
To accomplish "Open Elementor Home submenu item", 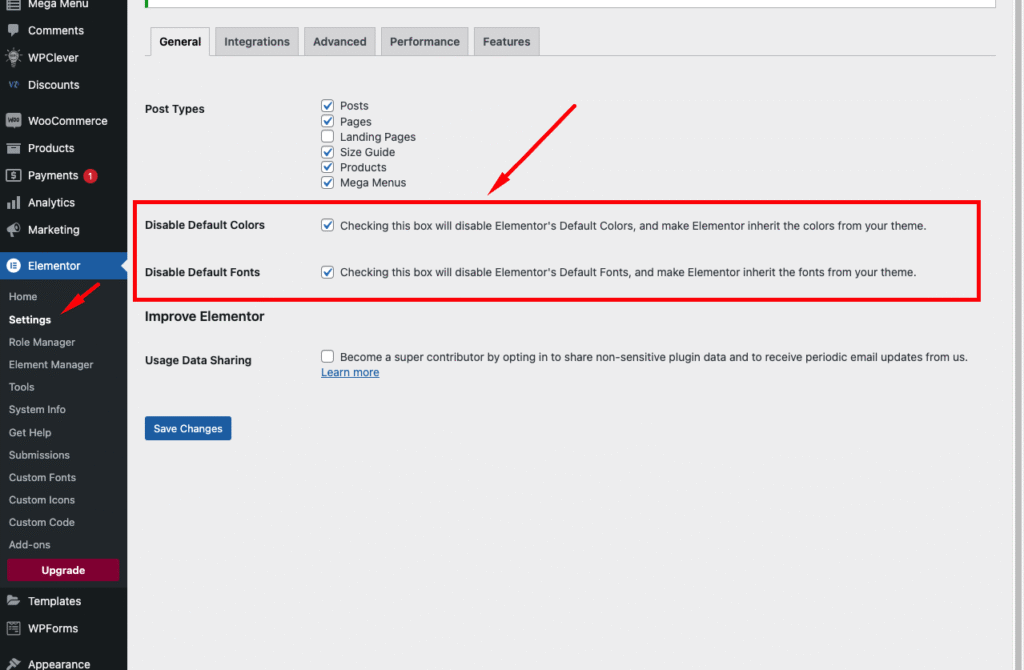I will pyautogui.click(x=23, y=296).
